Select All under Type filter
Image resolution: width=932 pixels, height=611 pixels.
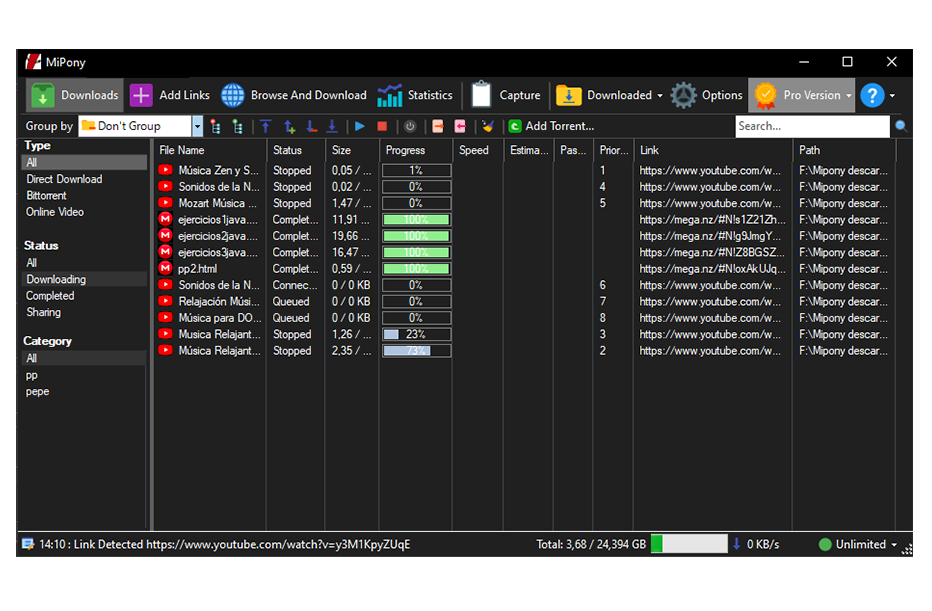(x=84, y=162)
